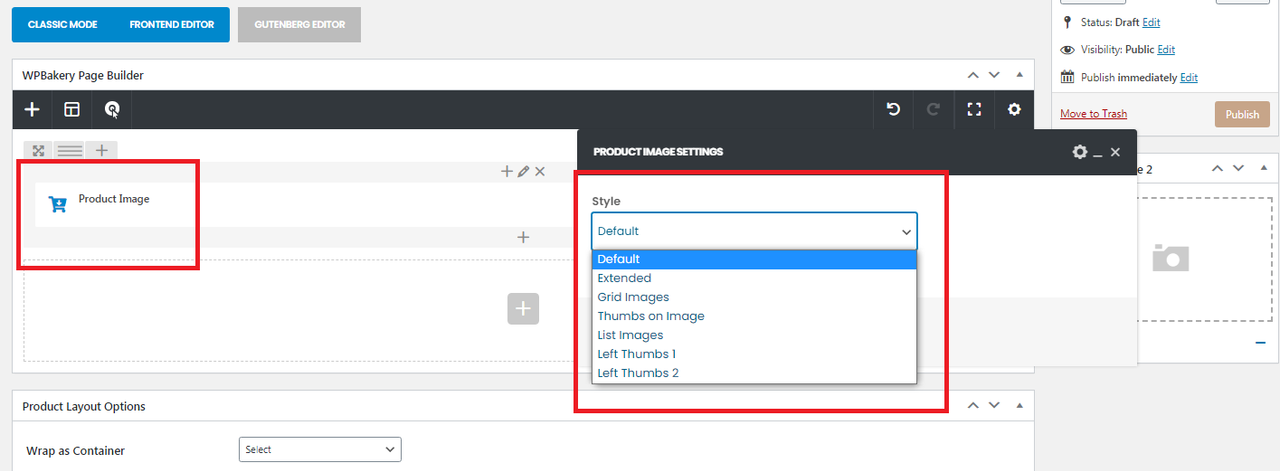This screenshot has width=1280, height=471.
Task: Click the blue minus icon under the camera box
Action: (x=1260, y=343)
